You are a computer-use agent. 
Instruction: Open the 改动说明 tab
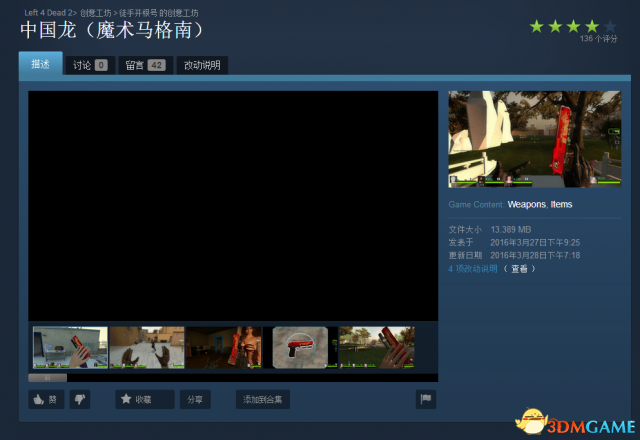tap(202, 65)
